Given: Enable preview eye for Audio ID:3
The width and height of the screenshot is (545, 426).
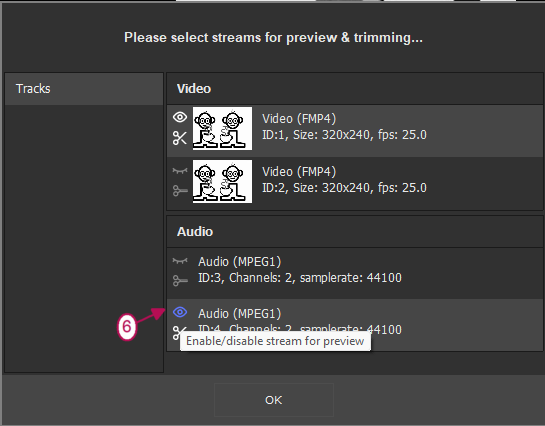Looking at the screenshot, I should 180,261.
